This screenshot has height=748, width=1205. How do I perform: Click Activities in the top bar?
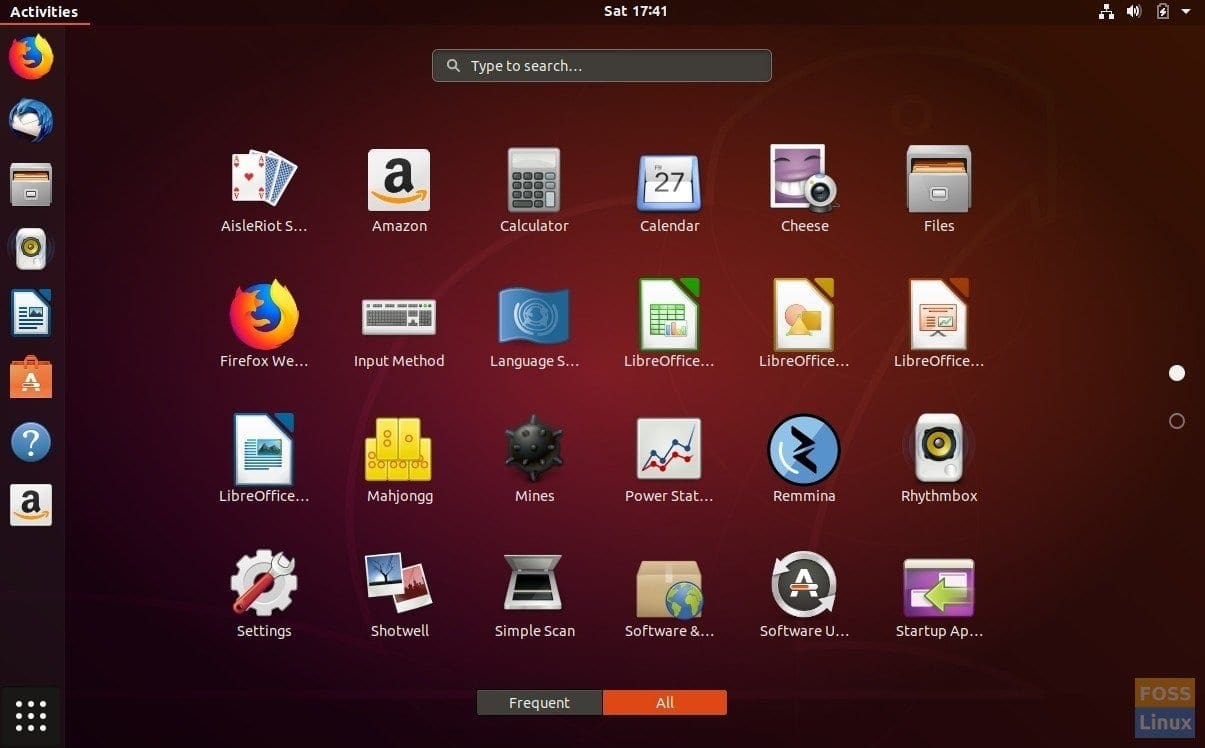pos(44,12)
